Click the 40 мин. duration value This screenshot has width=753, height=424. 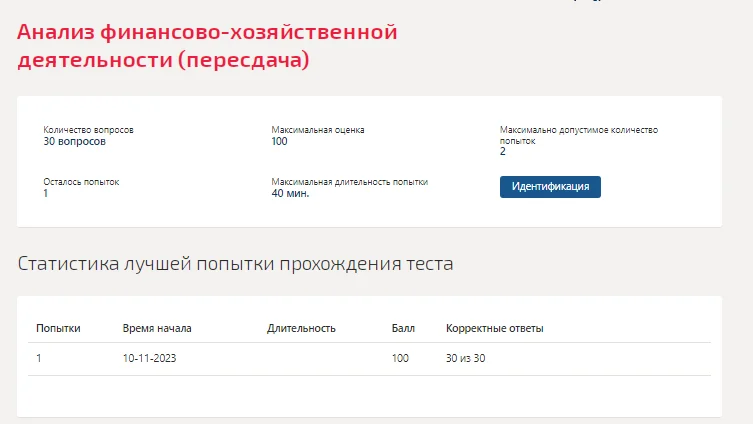point(290,194)
